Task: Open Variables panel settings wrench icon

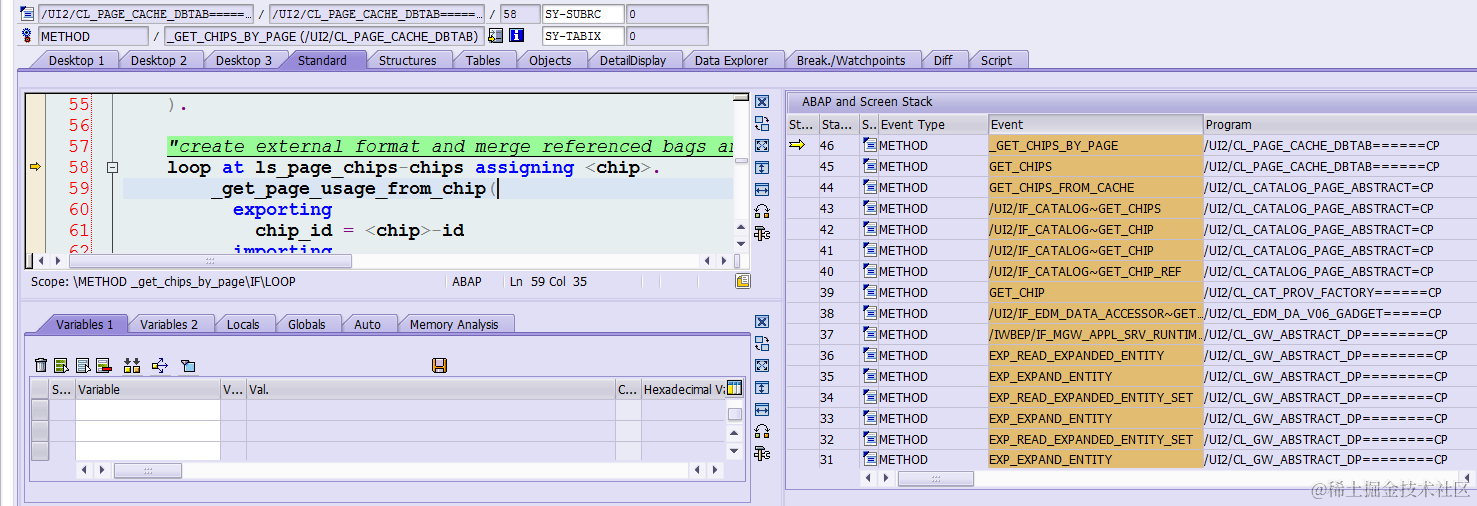Action: (762, 453)
